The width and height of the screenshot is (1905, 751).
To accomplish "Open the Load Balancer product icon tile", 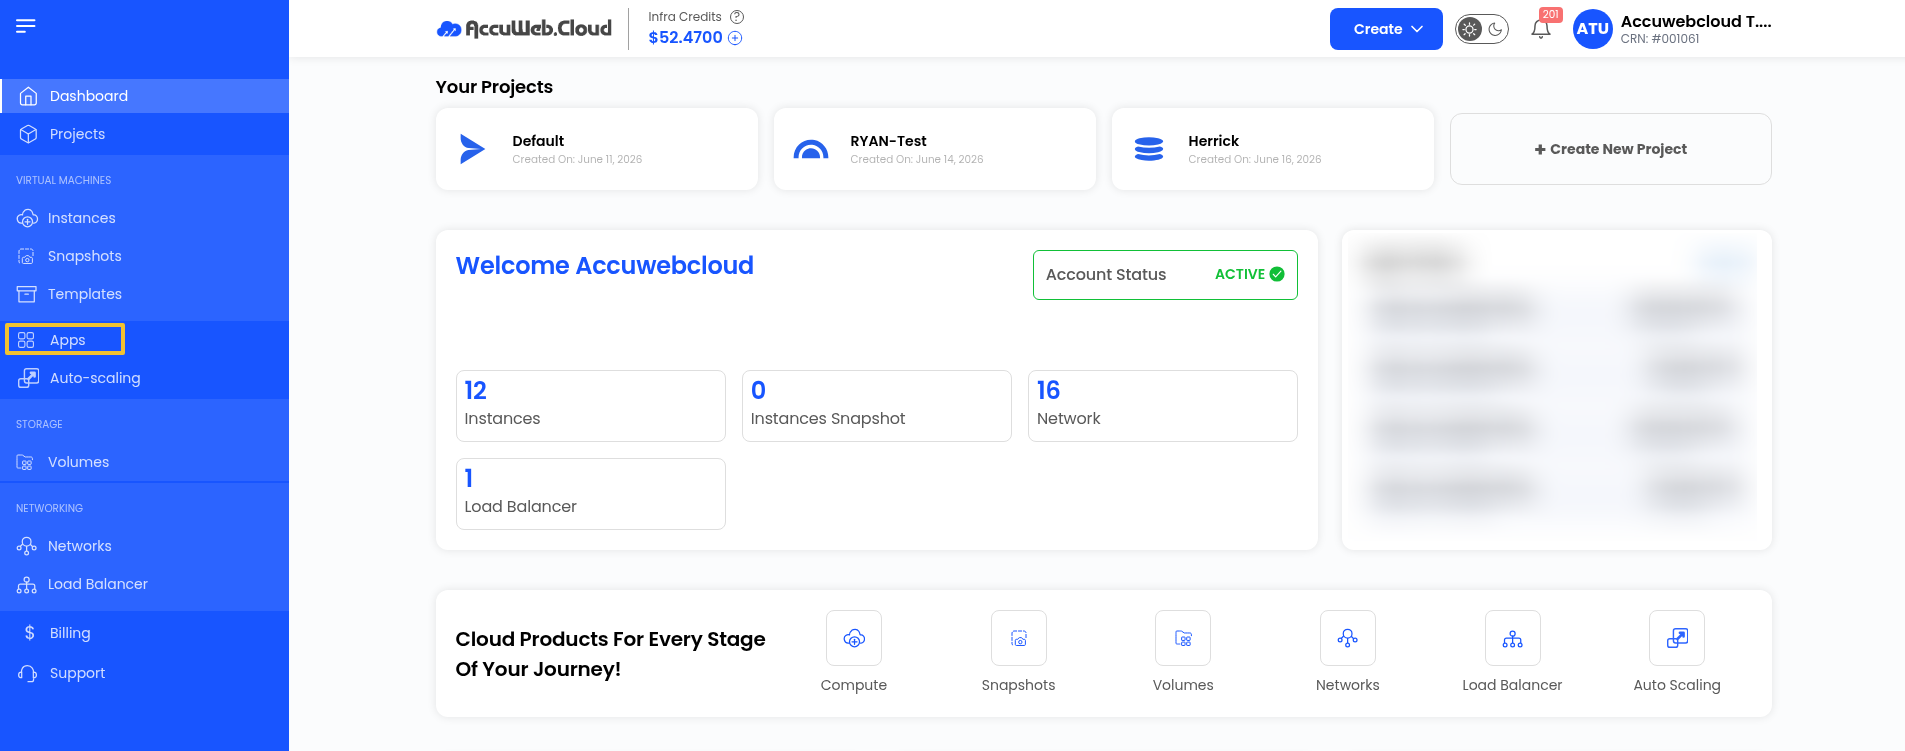I will (1513, 638).
